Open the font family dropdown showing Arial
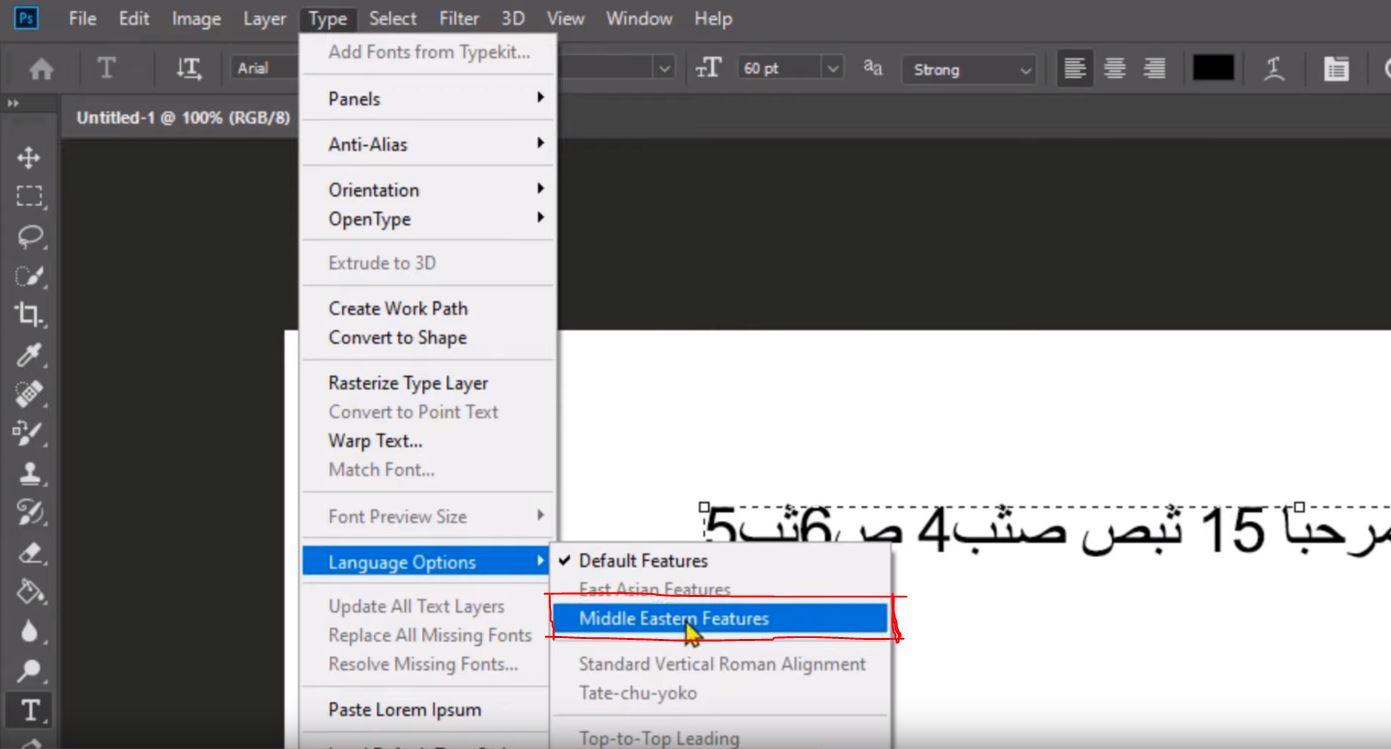Viewport: 1391px width, 749px height. coord(265,68)
